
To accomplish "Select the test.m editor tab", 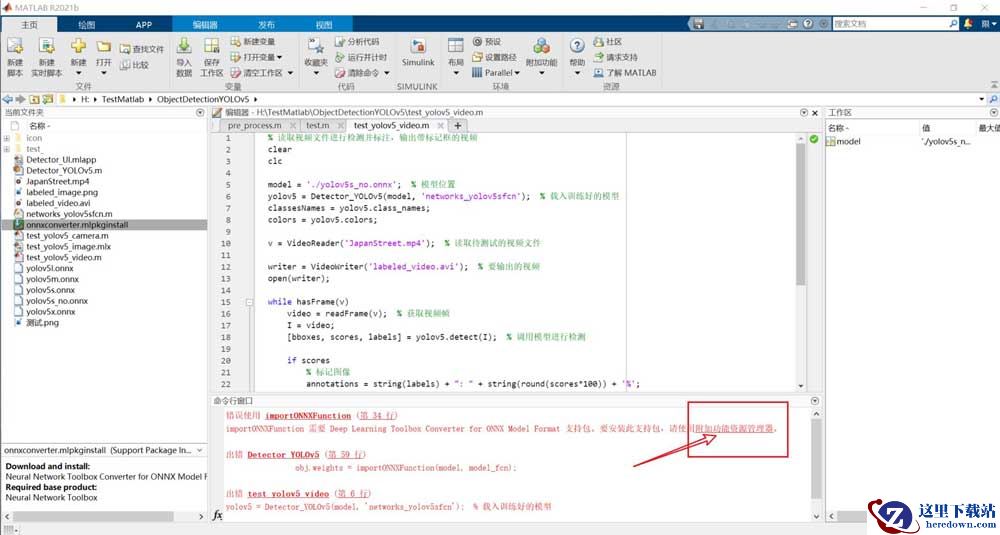I will (x=317, y=125).
